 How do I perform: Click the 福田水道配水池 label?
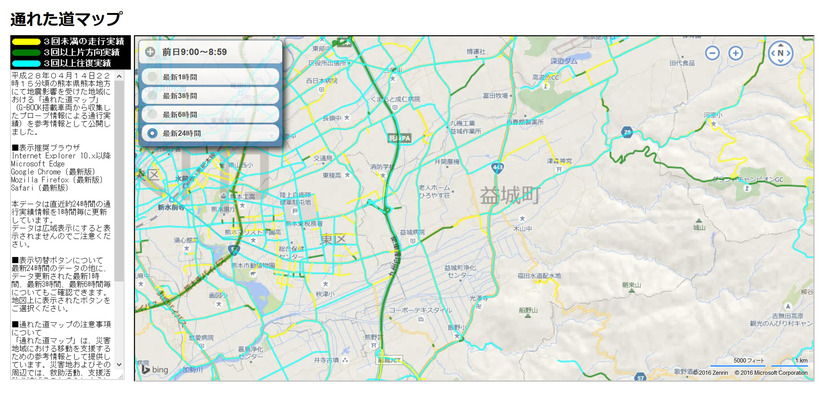[x=539, y=276]
